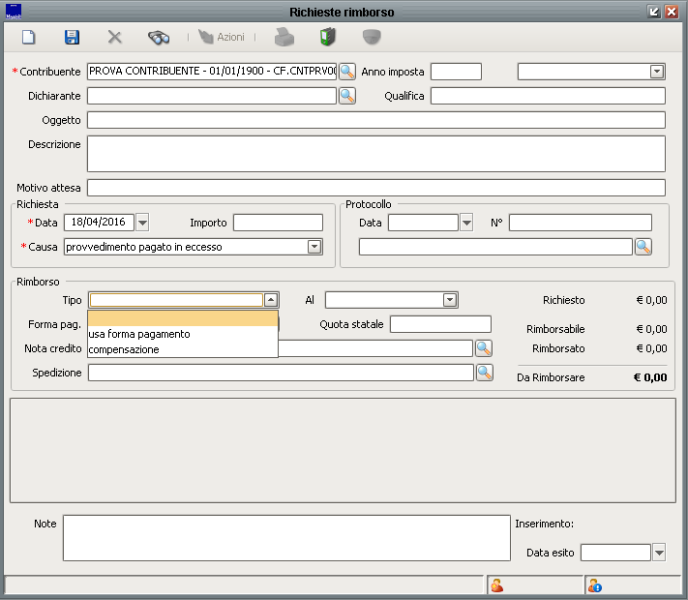Search Contribuente with the magnifier icon

(347, 72)
